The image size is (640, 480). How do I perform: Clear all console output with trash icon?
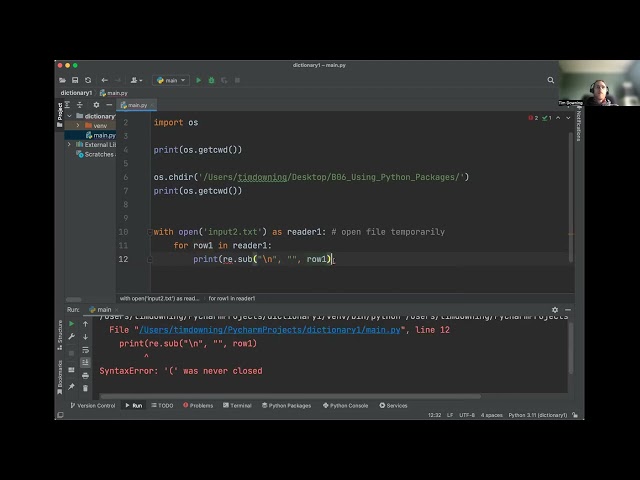point(85,388)
